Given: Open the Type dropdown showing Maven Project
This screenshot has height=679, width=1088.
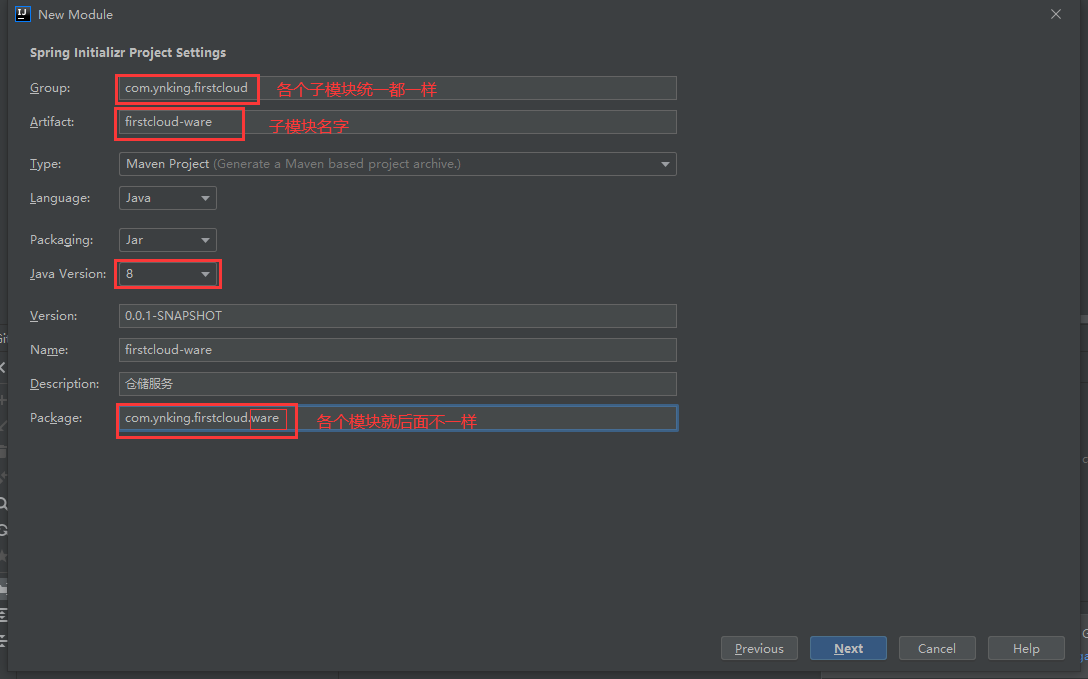Looking at the screenshot, I should pos(397,164).
